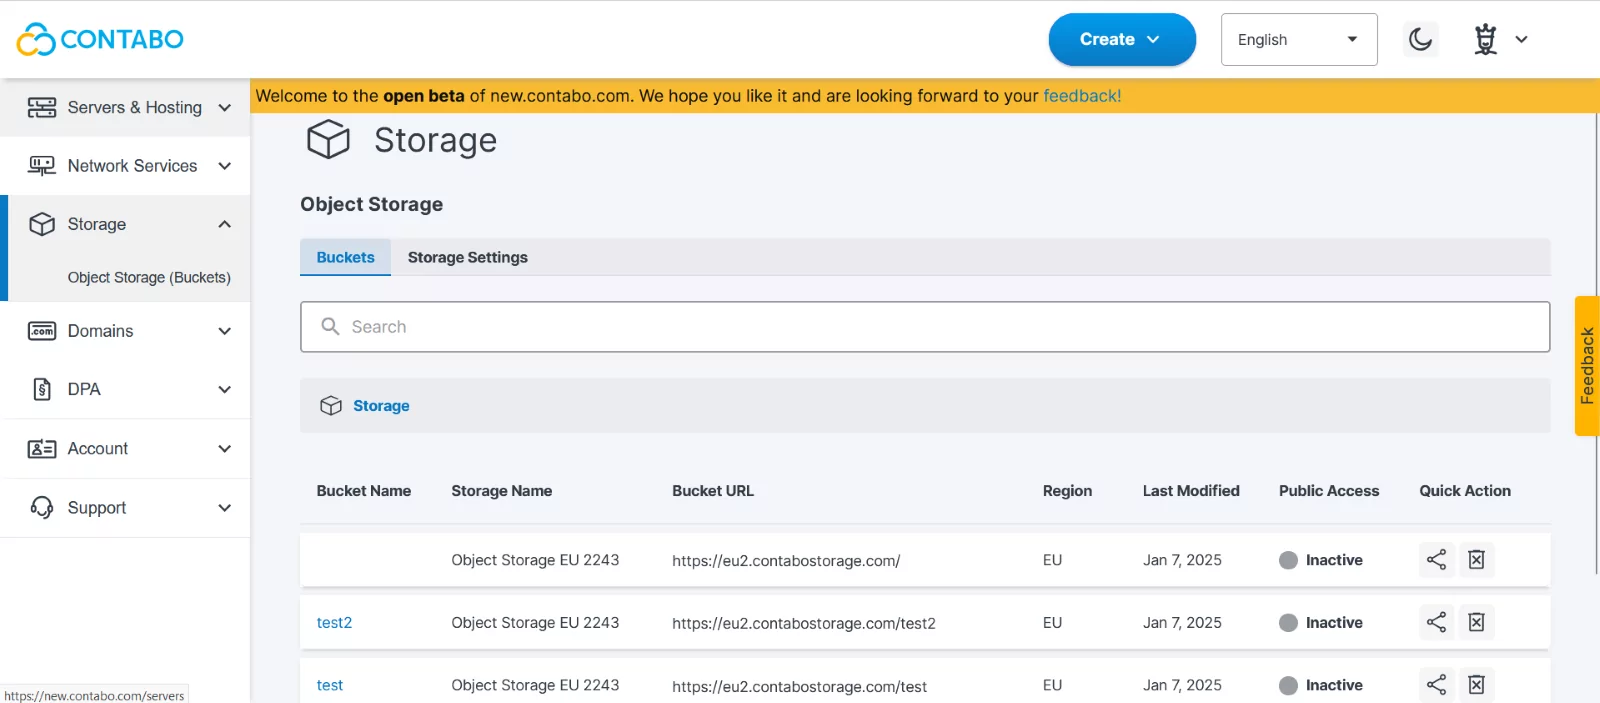1600x703 pixels.
Task: Click Inactive status of test bucket
Action: 1321,685
